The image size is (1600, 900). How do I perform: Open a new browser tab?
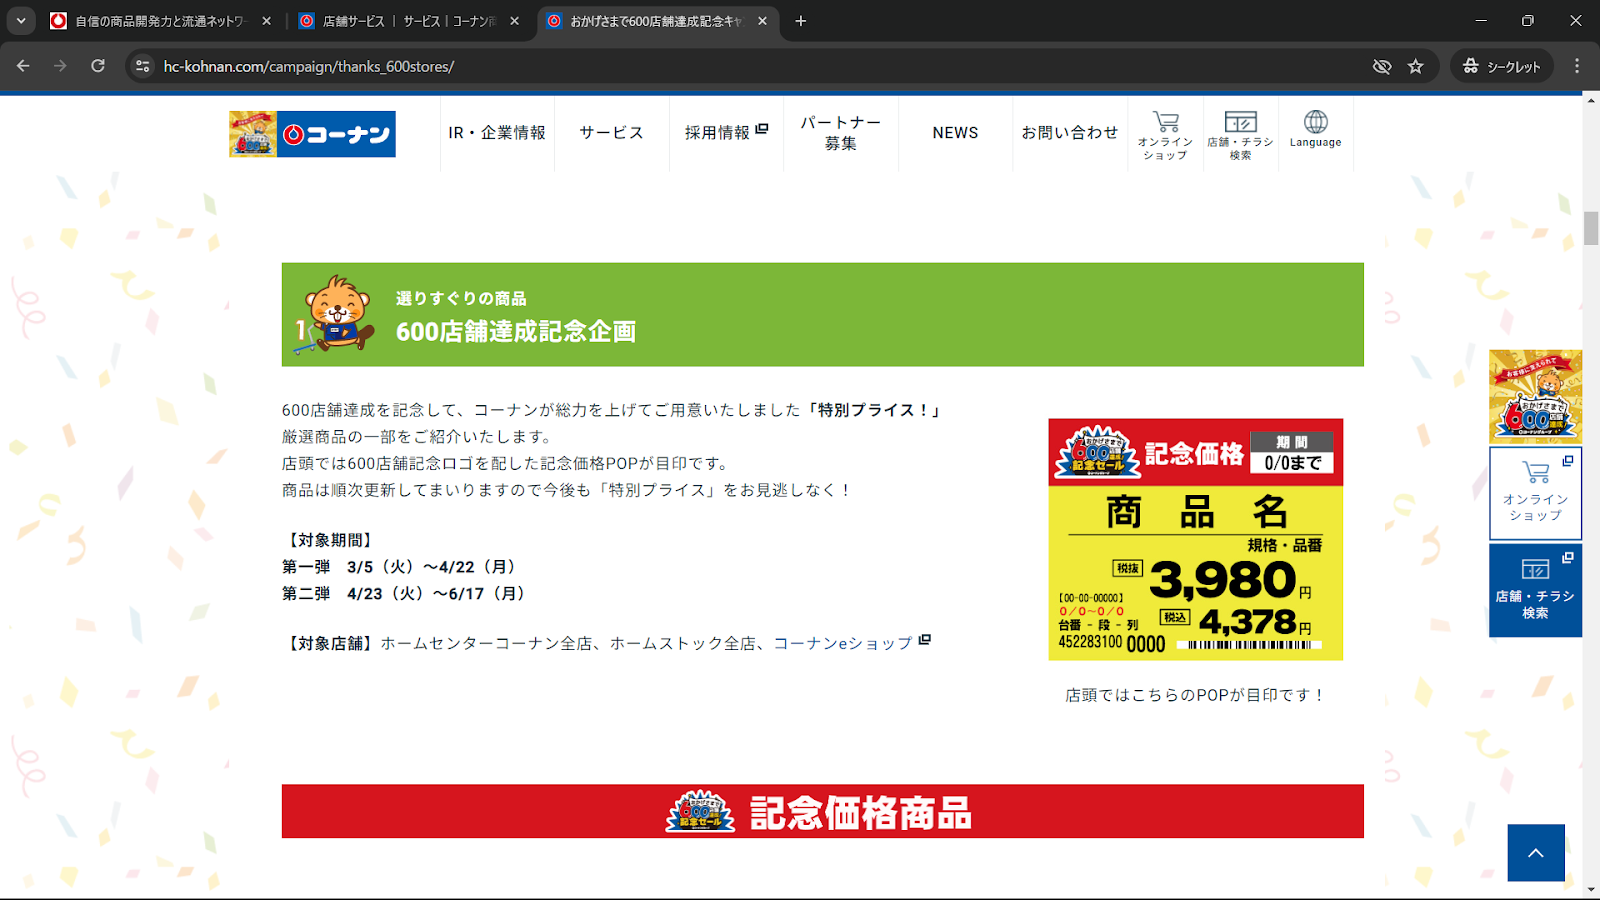[x=800, y=21]
